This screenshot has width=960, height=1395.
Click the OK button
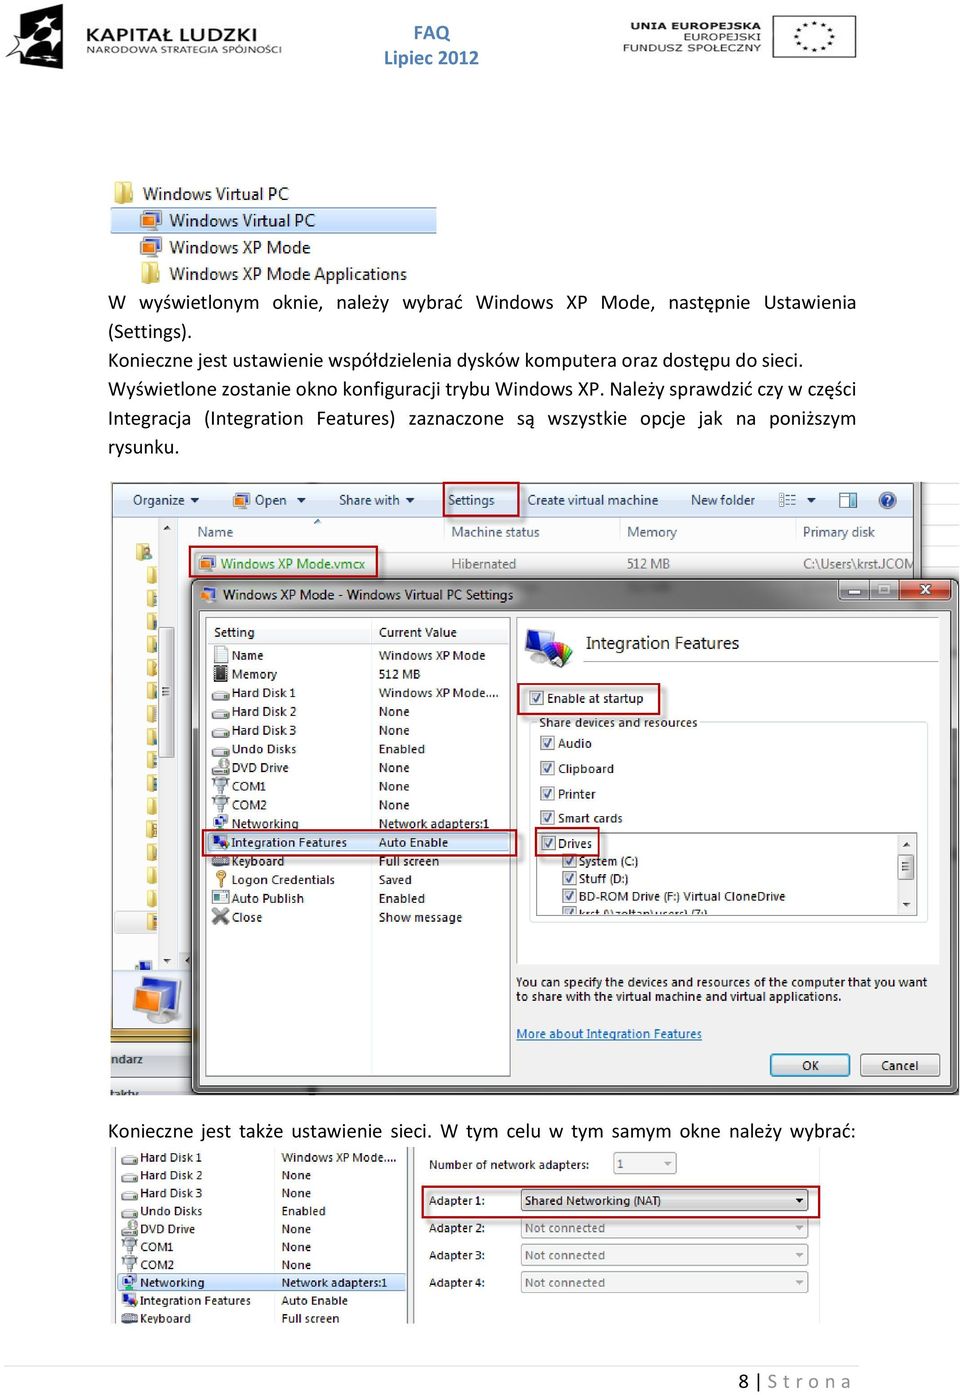point(810,1065)
